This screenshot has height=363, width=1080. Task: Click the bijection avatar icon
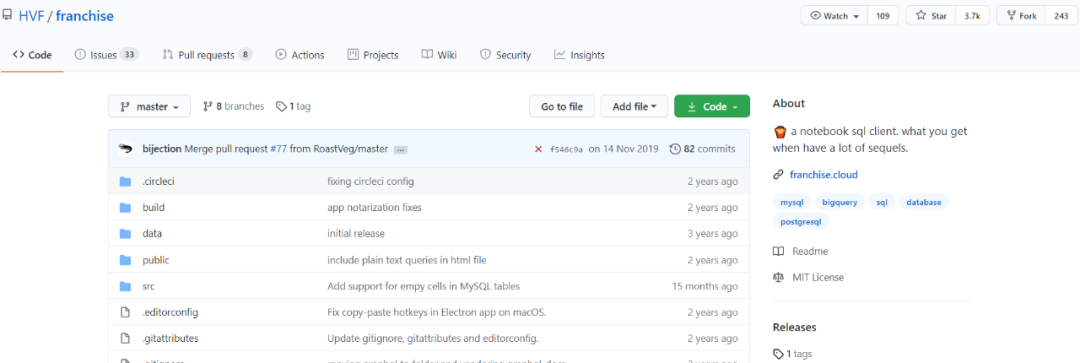tap(125, 149)
